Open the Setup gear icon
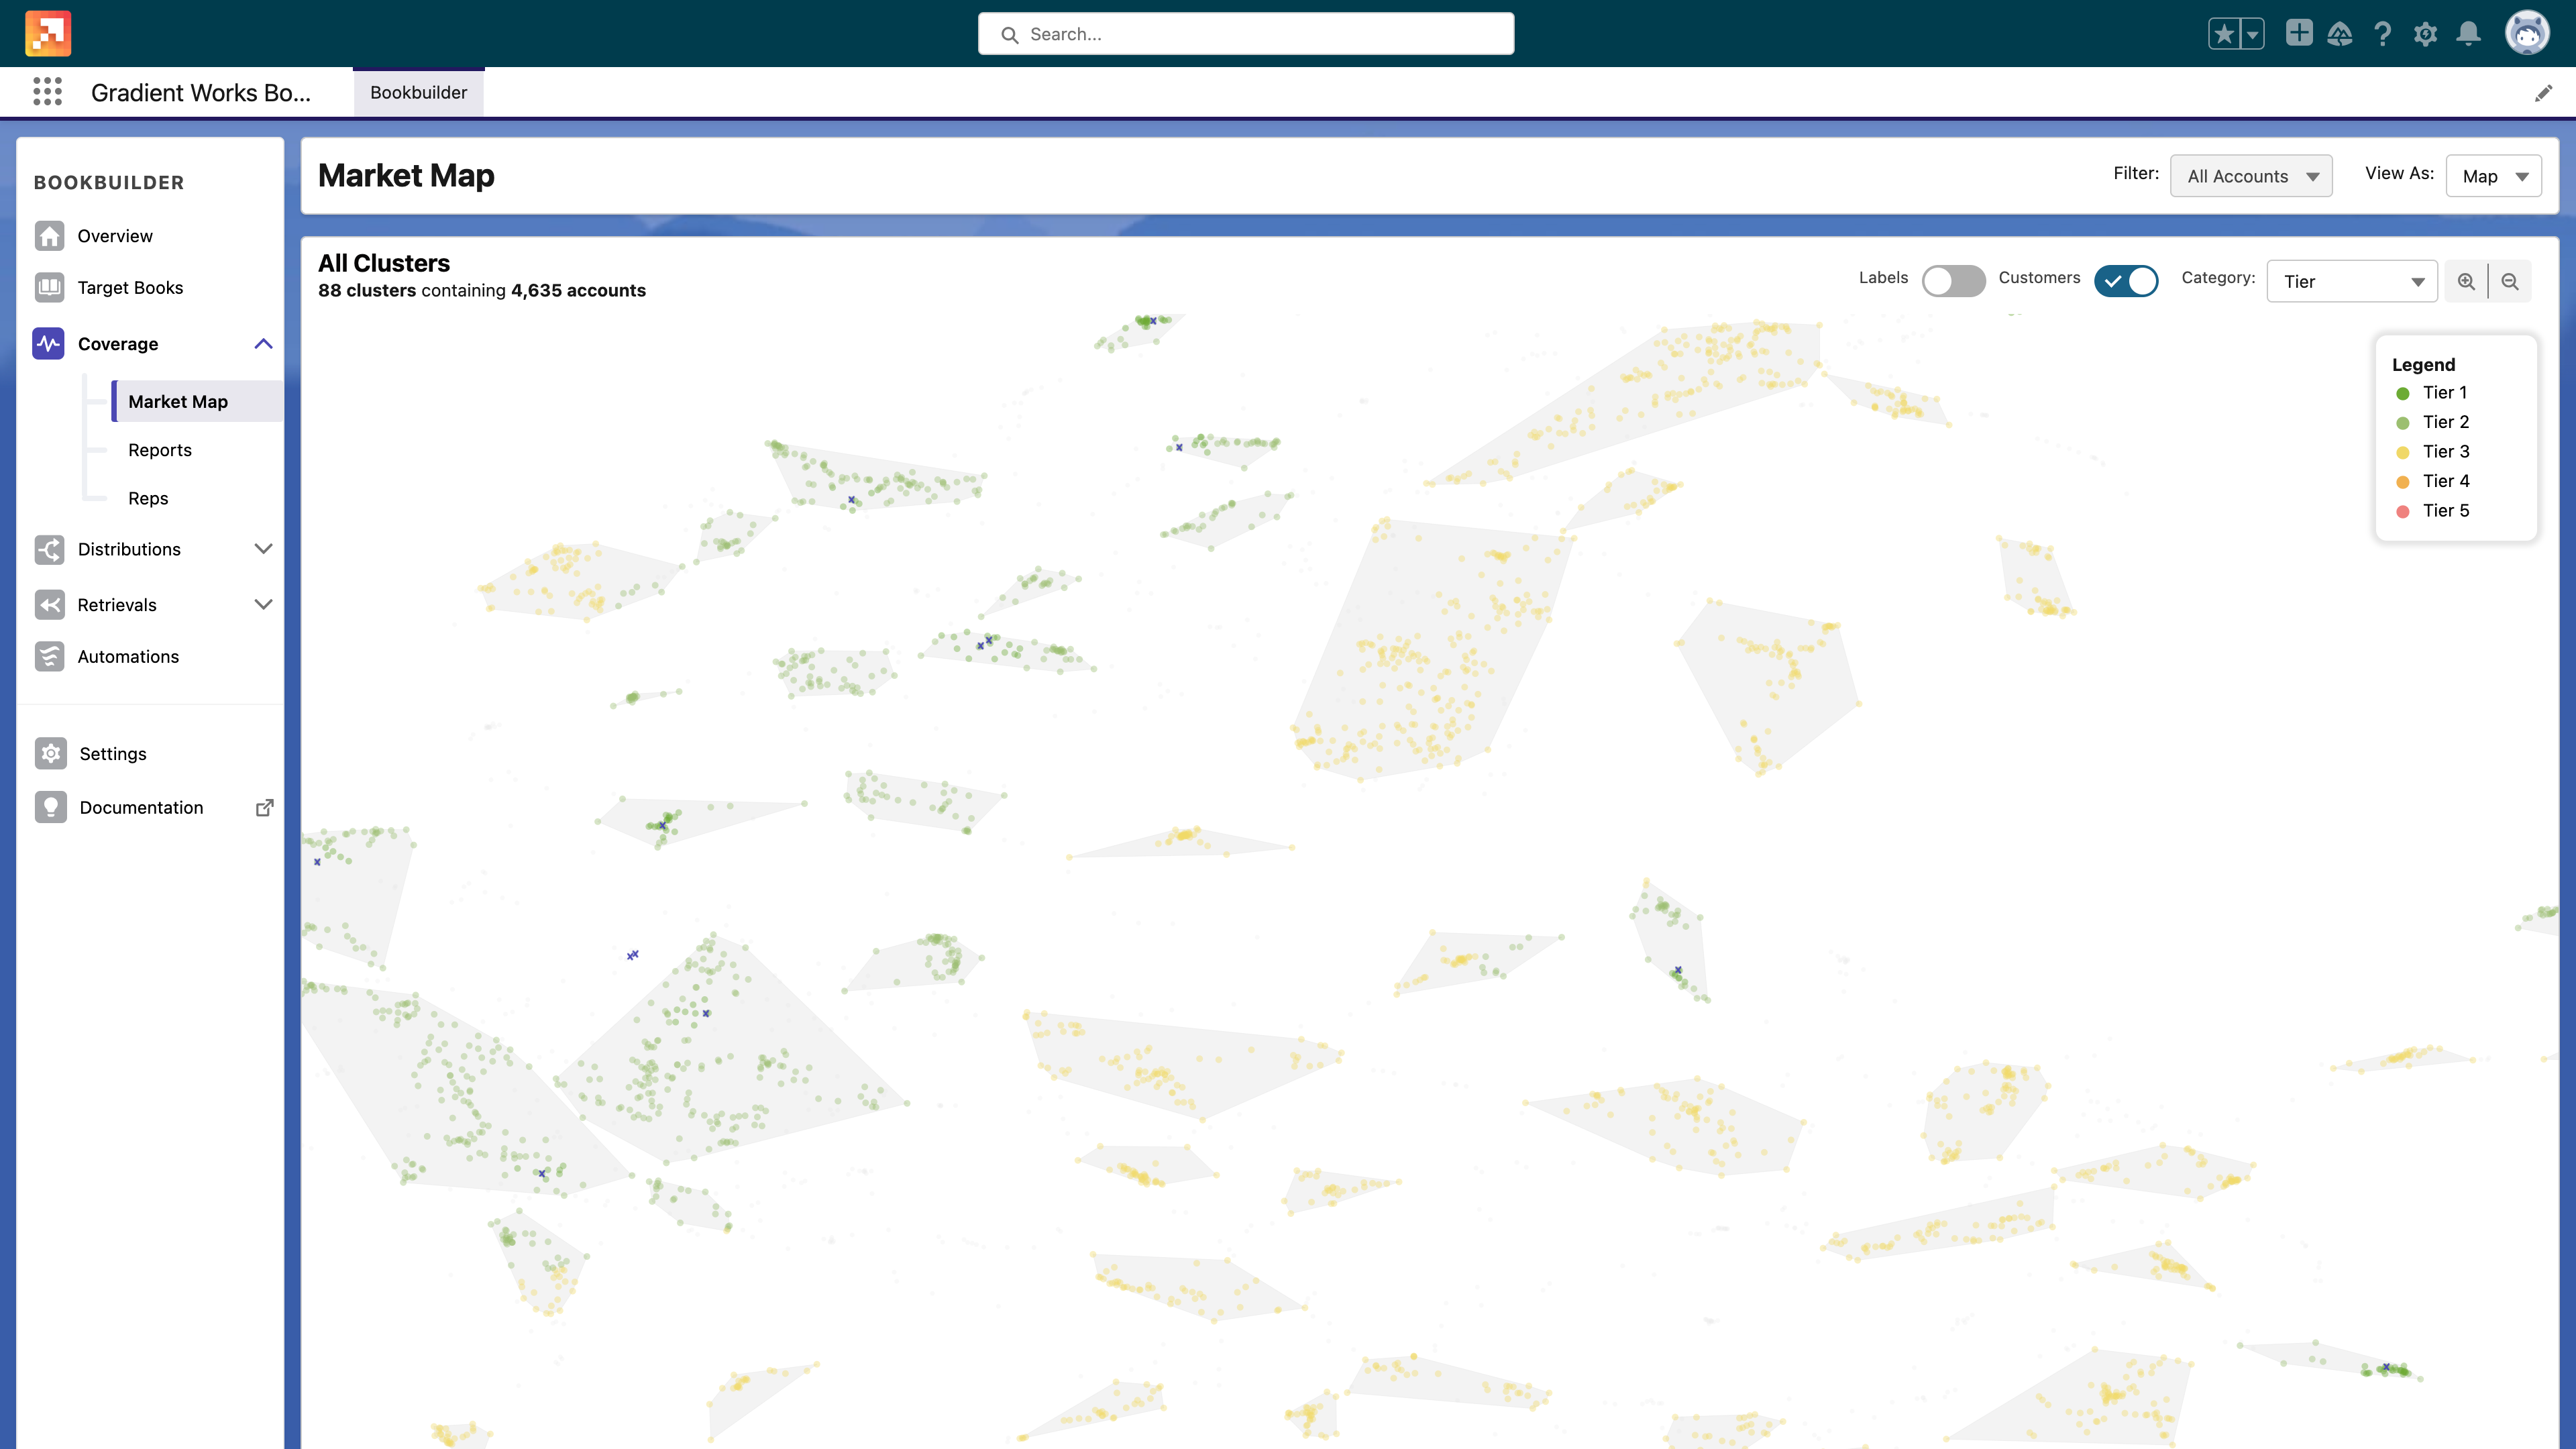 click(2425, 34)
